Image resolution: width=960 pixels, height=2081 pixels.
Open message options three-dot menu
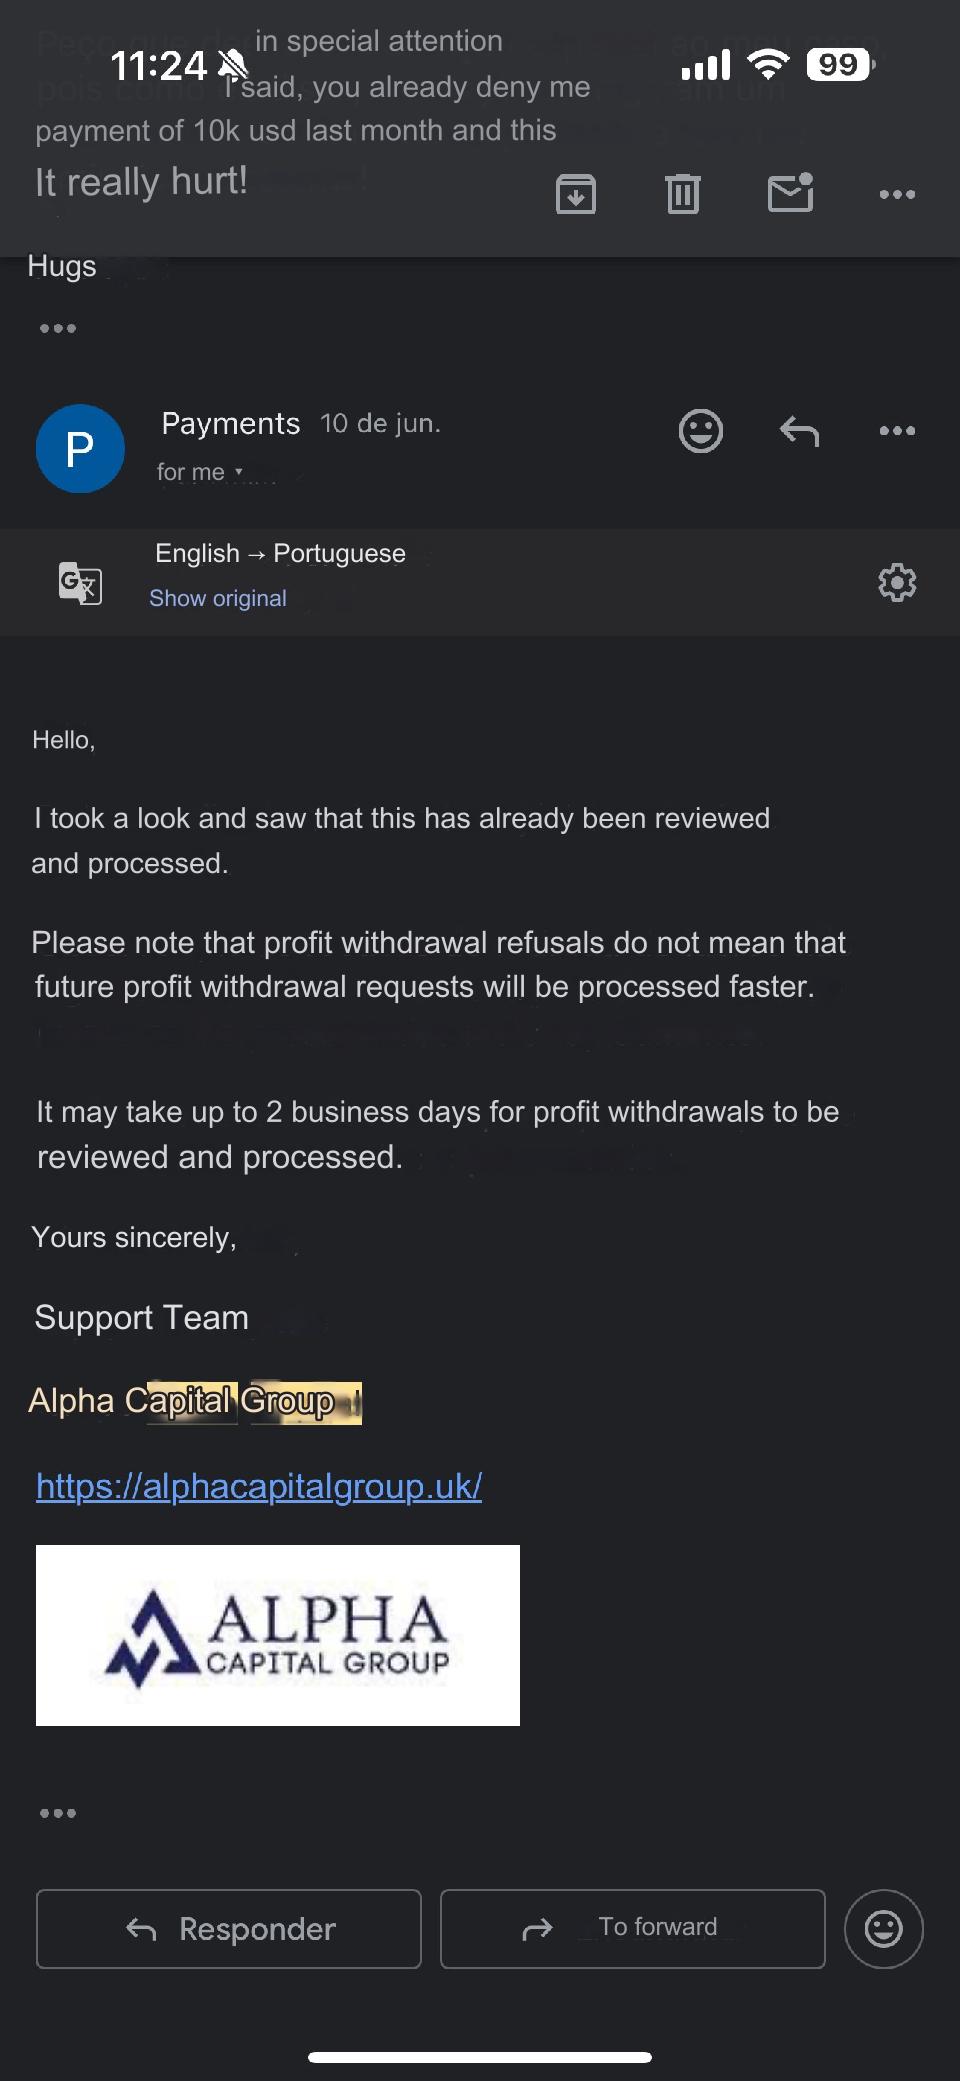[897, 431]
